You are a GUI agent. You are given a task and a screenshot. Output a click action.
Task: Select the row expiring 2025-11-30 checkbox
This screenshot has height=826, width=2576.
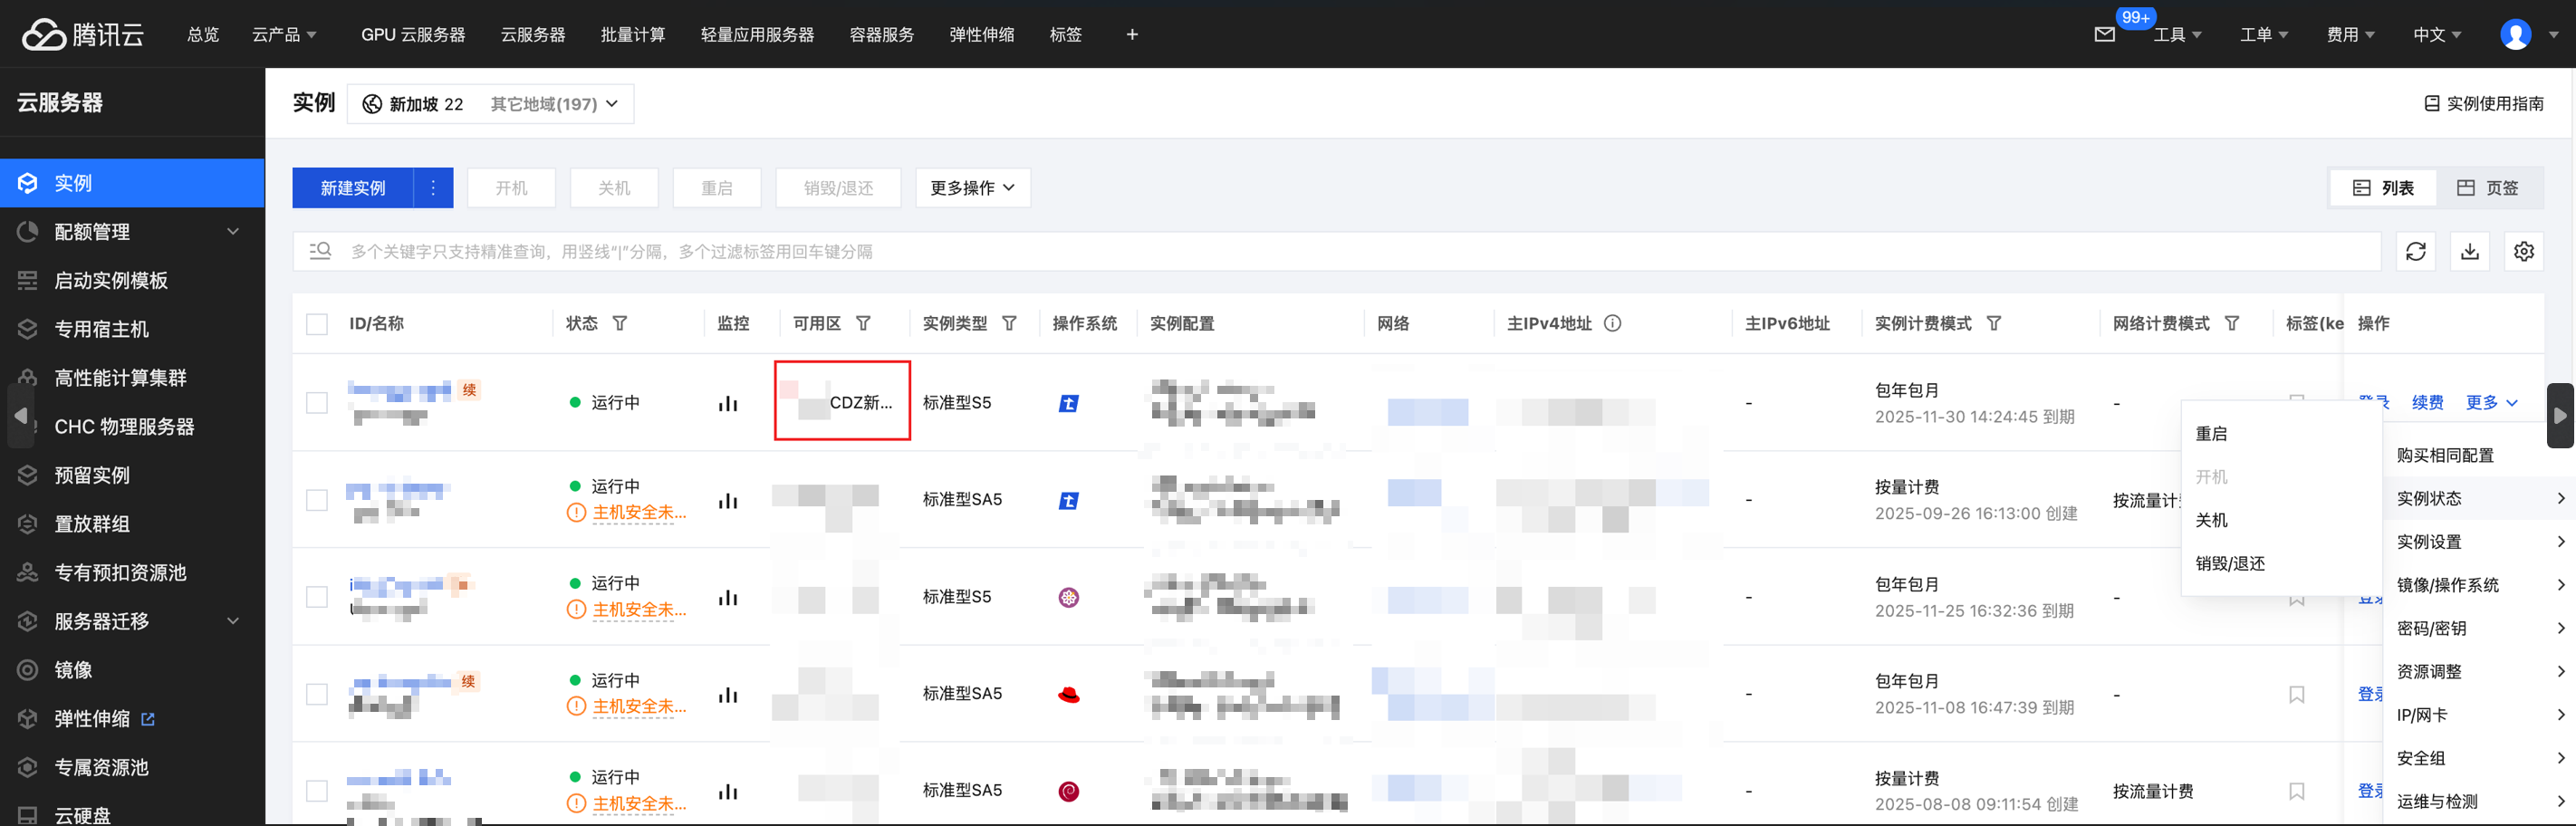[317, 403]
